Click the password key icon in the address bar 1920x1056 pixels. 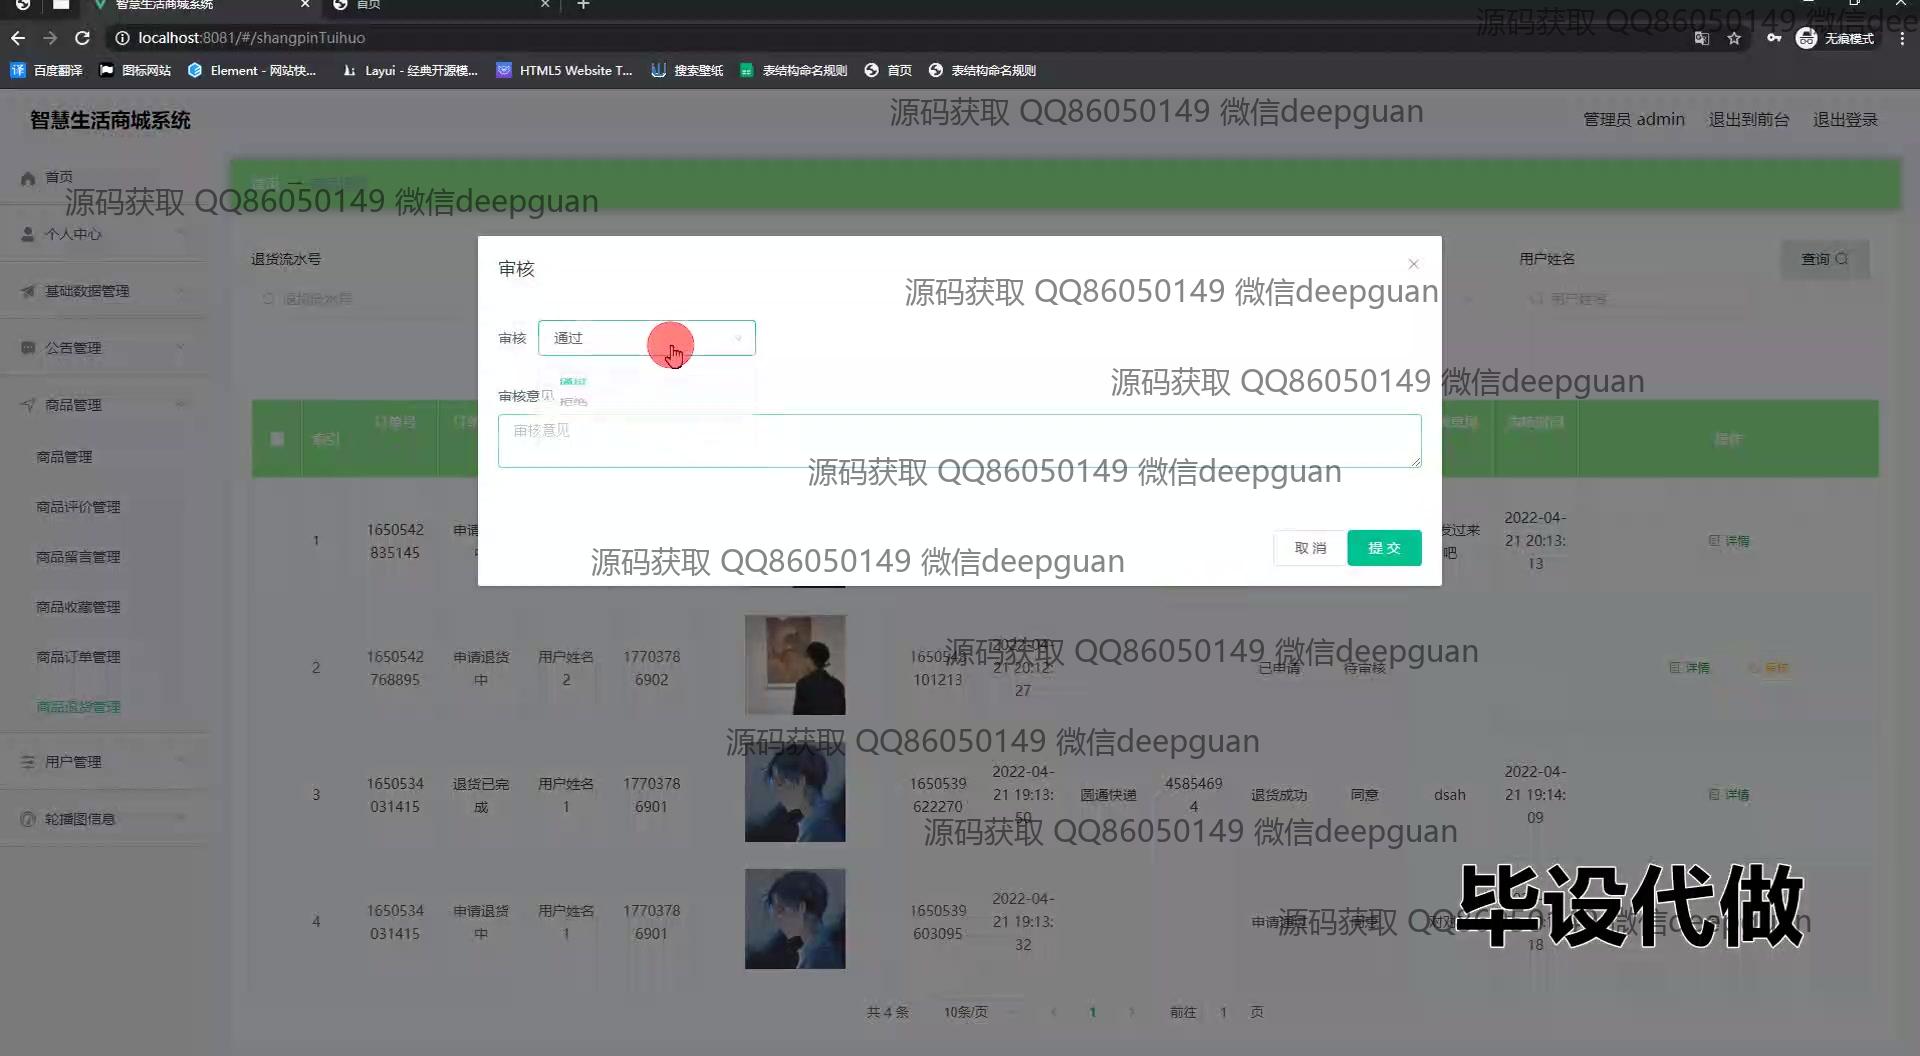coord(1773,38)
